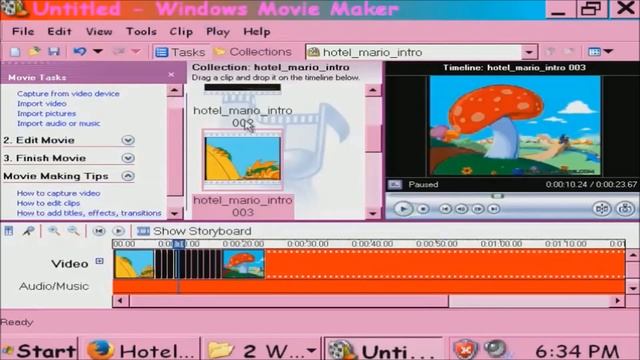Viewport: 640px width, 360px height.
Task: Close the Movie Tasks pane
Action: click(171, 75)
